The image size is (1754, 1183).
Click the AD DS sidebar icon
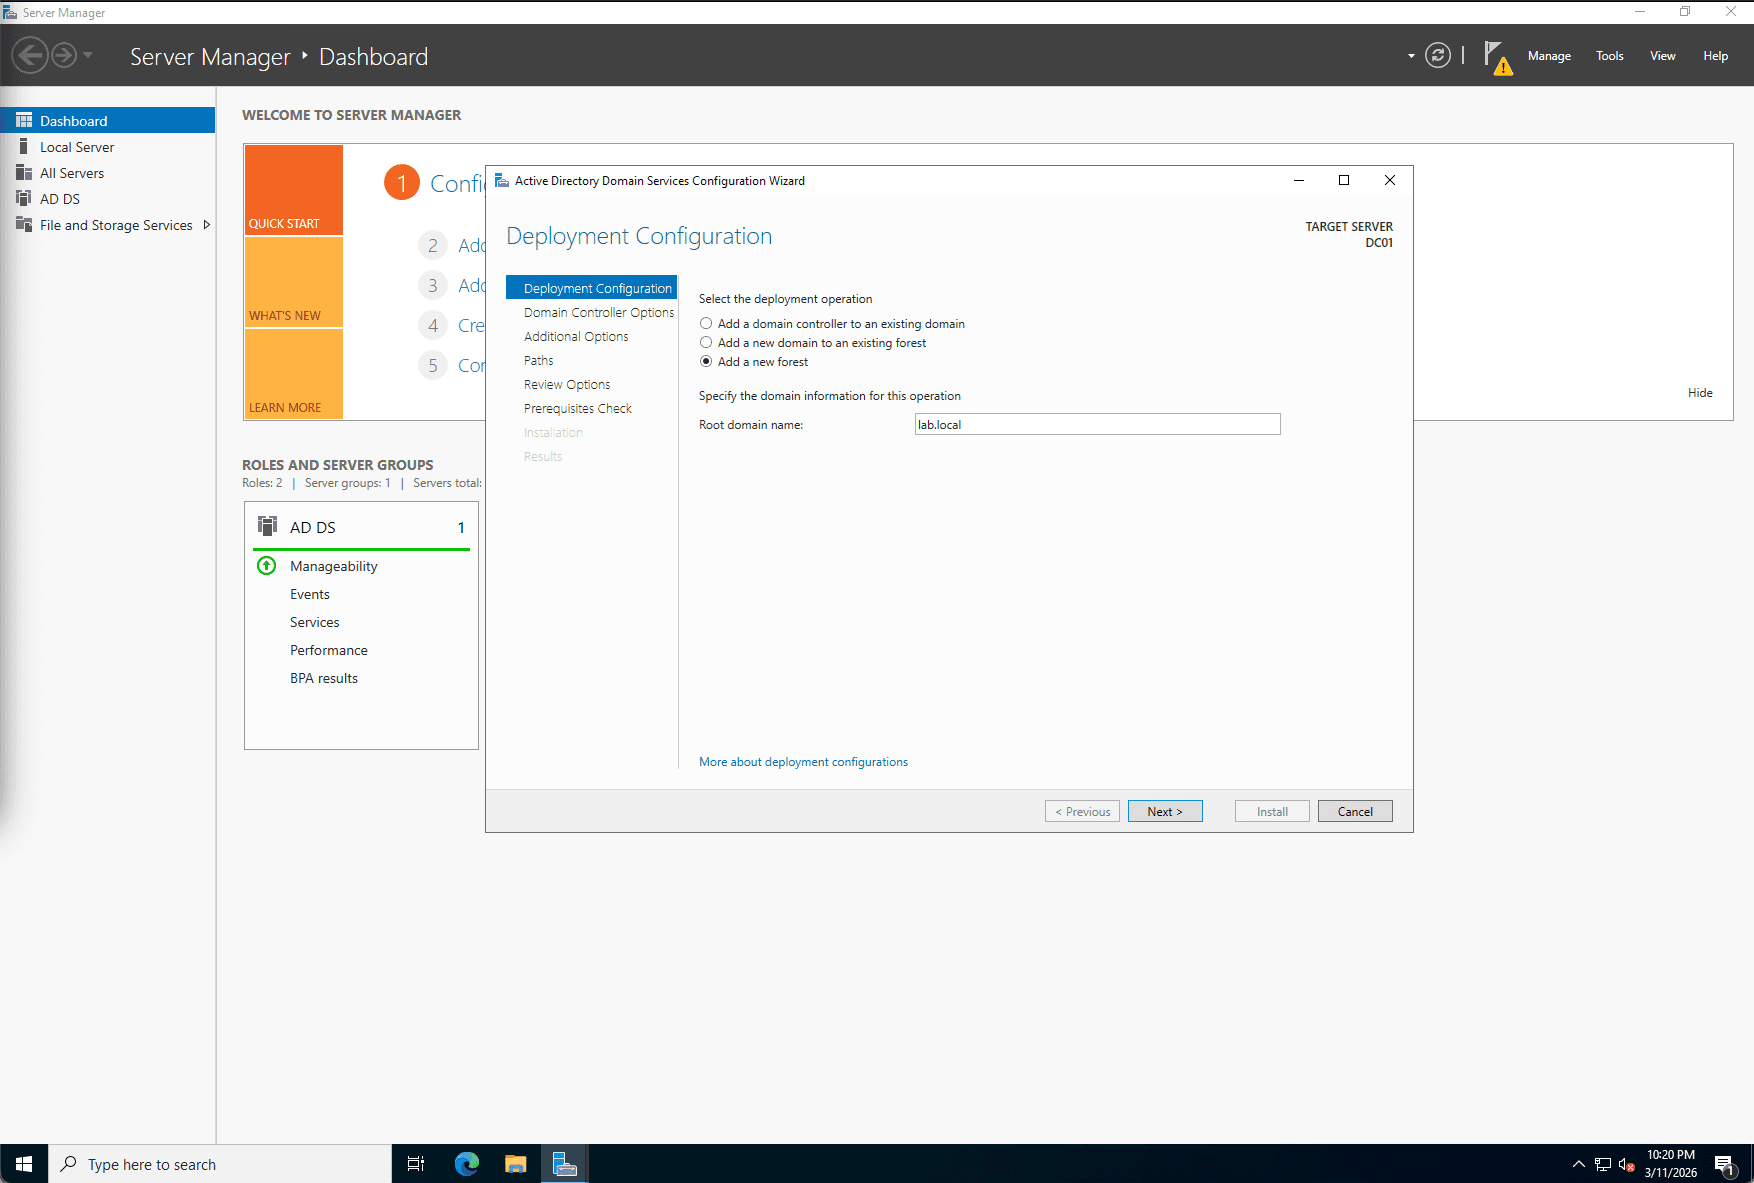tap(24, 198)
